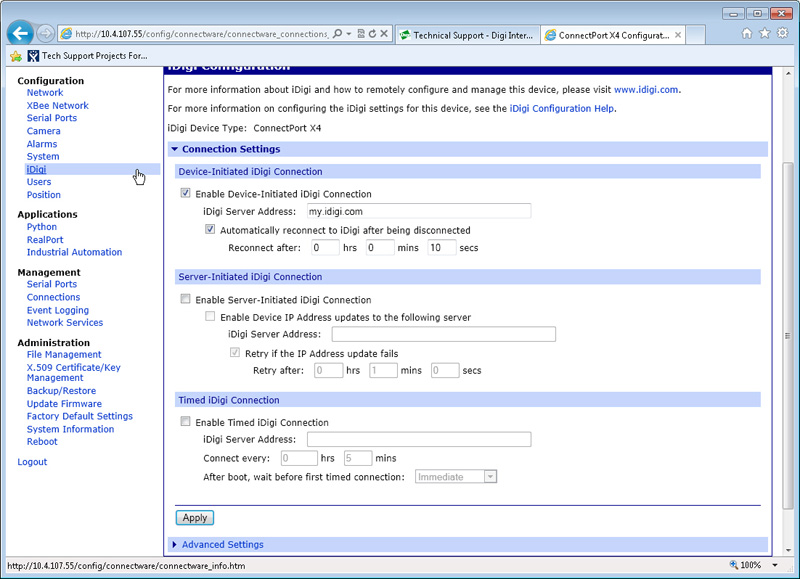The image size is (800, 579).
Task: Click the Refresh icon in address bar
Action: pos(371,34)
